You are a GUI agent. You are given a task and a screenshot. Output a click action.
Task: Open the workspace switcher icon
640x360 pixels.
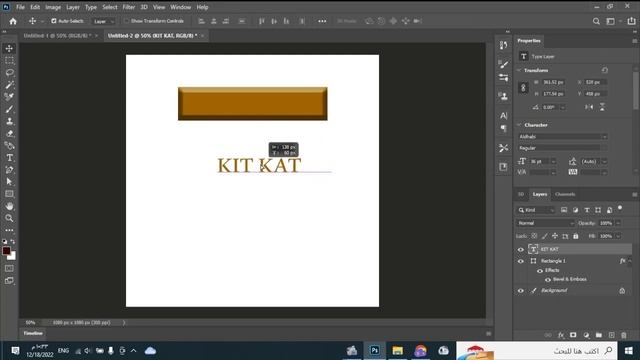(x=611, y=21)
